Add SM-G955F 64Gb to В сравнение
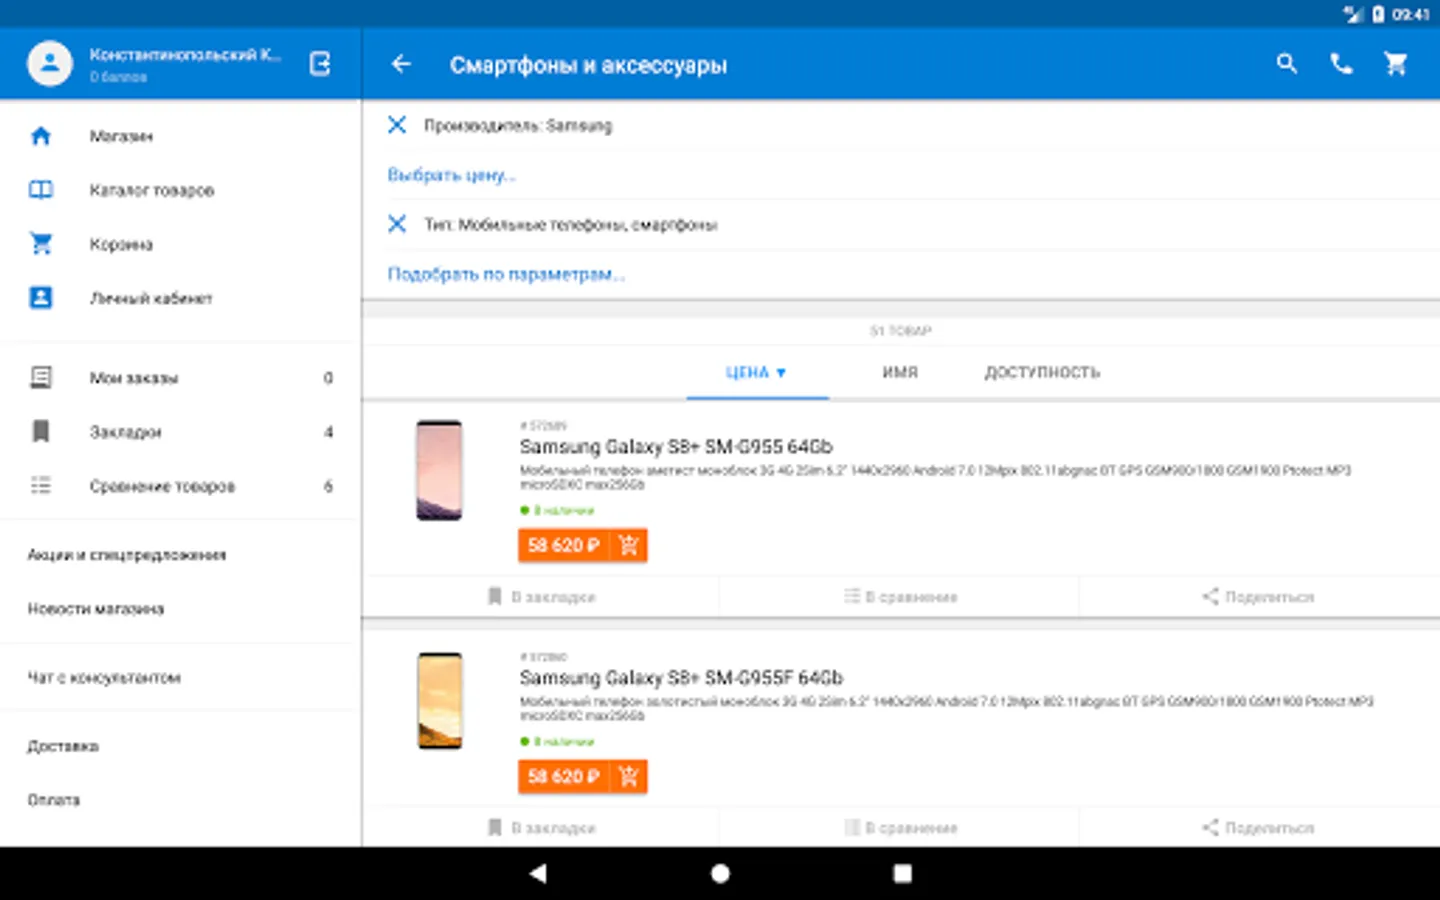1440x900 pixels. point(900,828)
